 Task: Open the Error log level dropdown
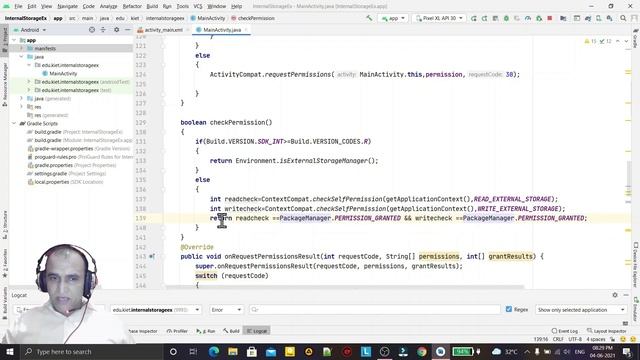pyautogui.click(x=226, y=310)
